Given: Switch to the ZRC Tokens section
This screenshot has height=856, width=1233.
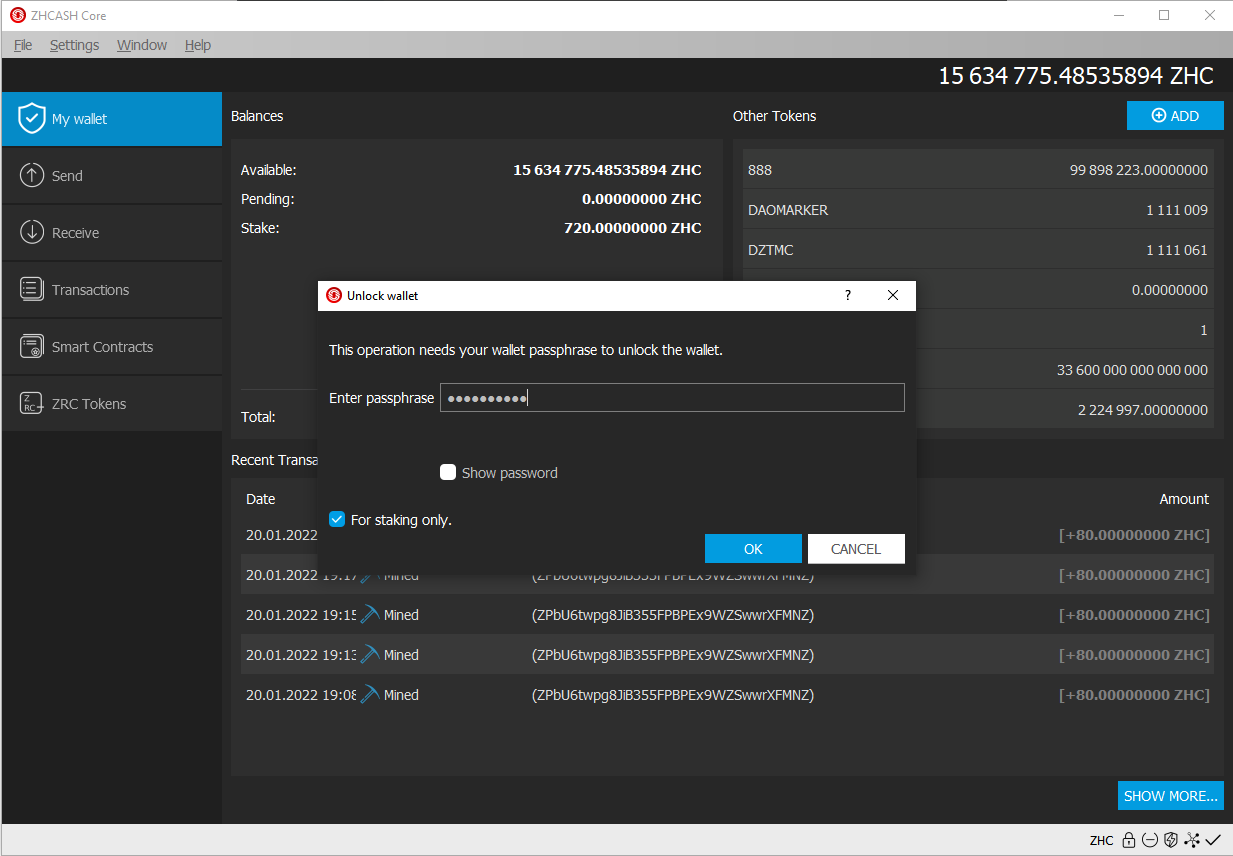Looking at the screenshot, I should pyautogui.click(x=111, y=404).
